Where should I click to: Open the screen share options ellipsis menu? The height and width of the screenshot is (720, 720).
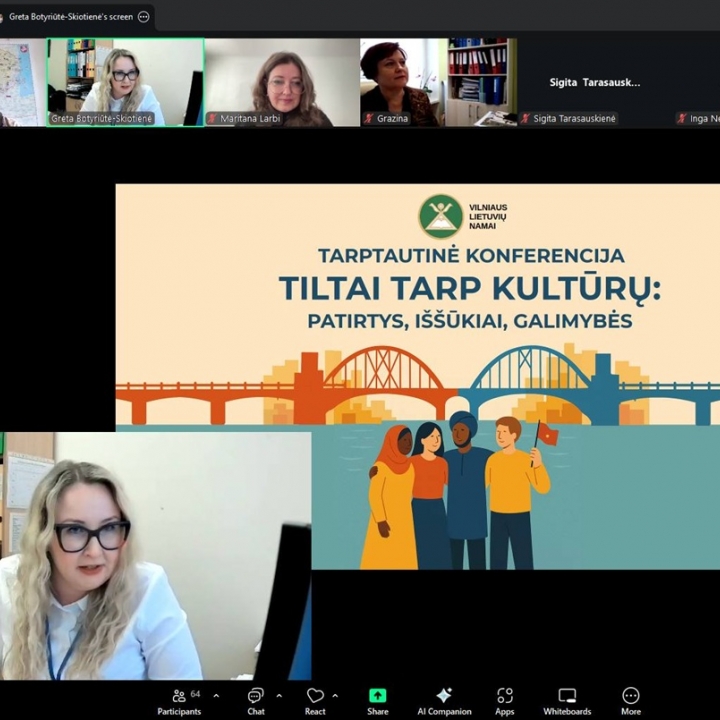[144, 17]
